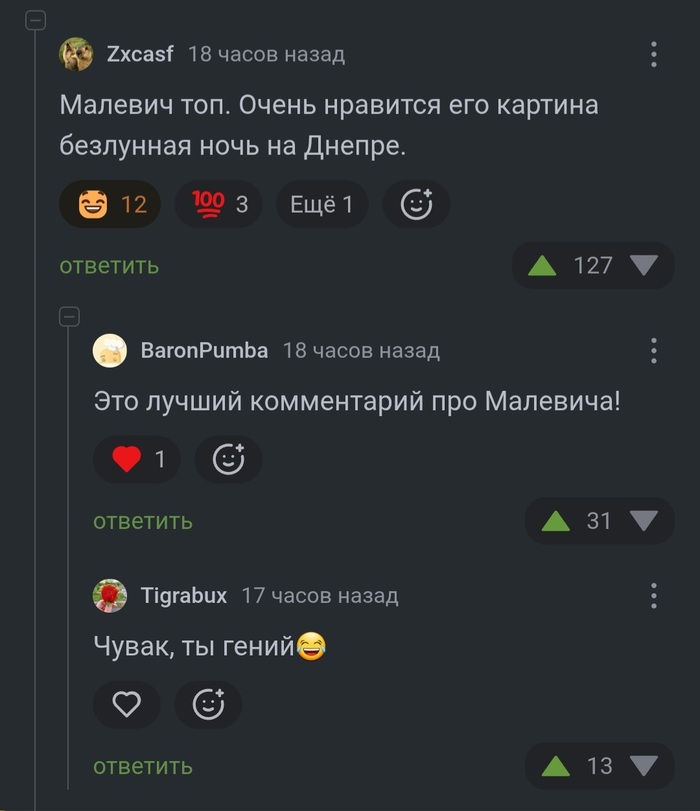Open BaronPumba's profile by clicking the username

(158, 350)
